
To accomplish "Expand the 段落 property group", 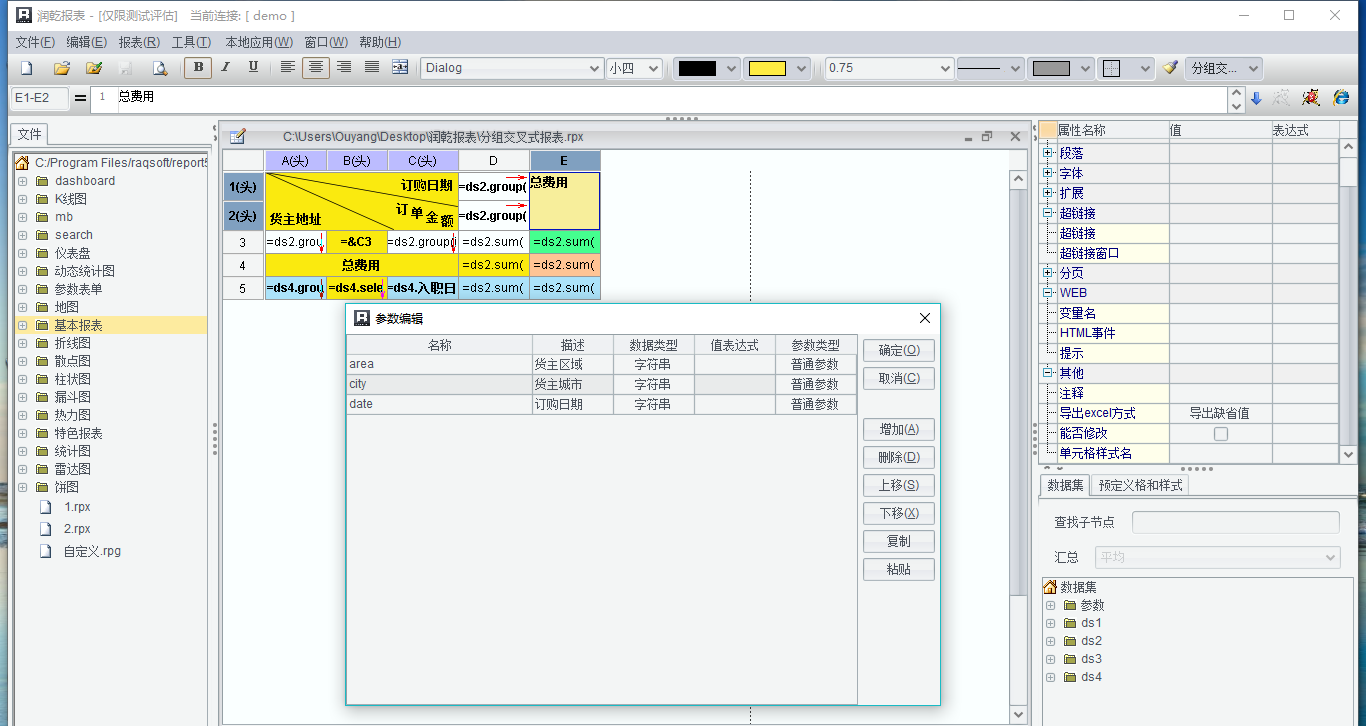I will click(x=1048, y=153).
